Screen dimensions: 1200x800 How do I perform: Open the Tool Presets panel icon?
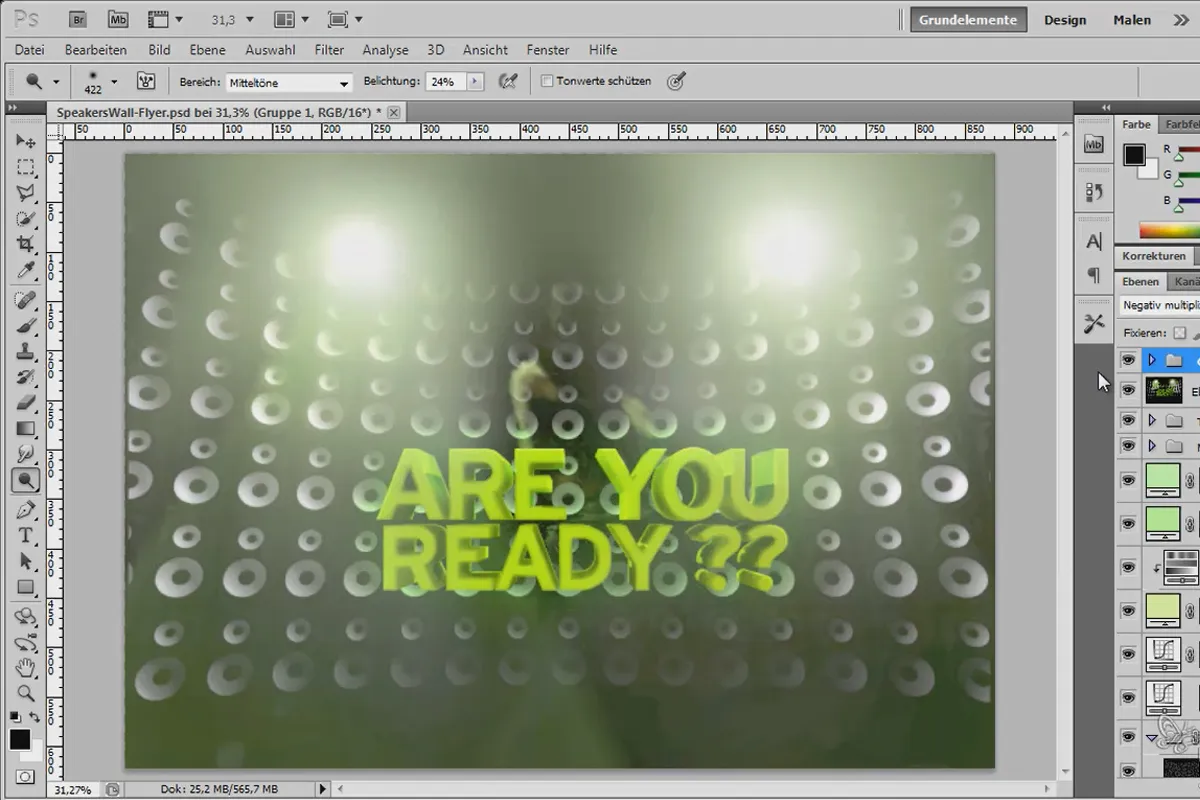1094,323
